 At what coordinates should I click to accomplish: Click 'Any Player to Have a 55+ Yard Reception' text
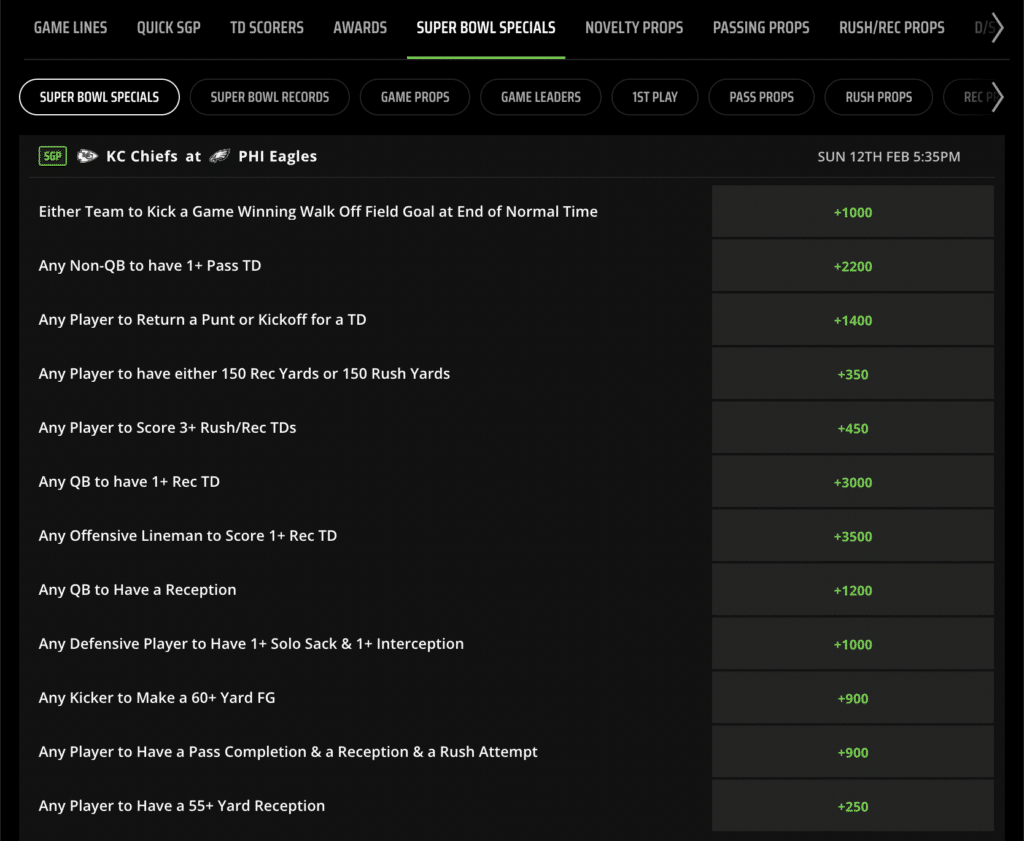(x=182, y=806)
